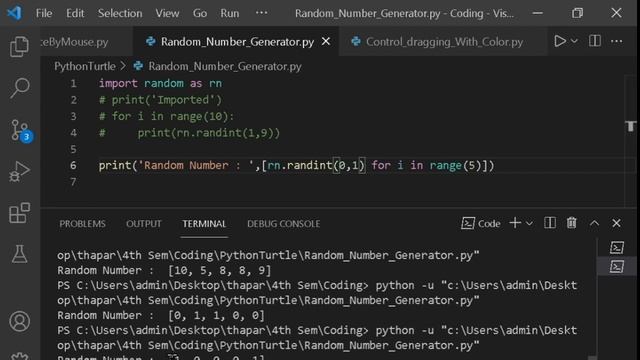Open the Search view in activity bar
640x360 pixels.
point(19,88)
